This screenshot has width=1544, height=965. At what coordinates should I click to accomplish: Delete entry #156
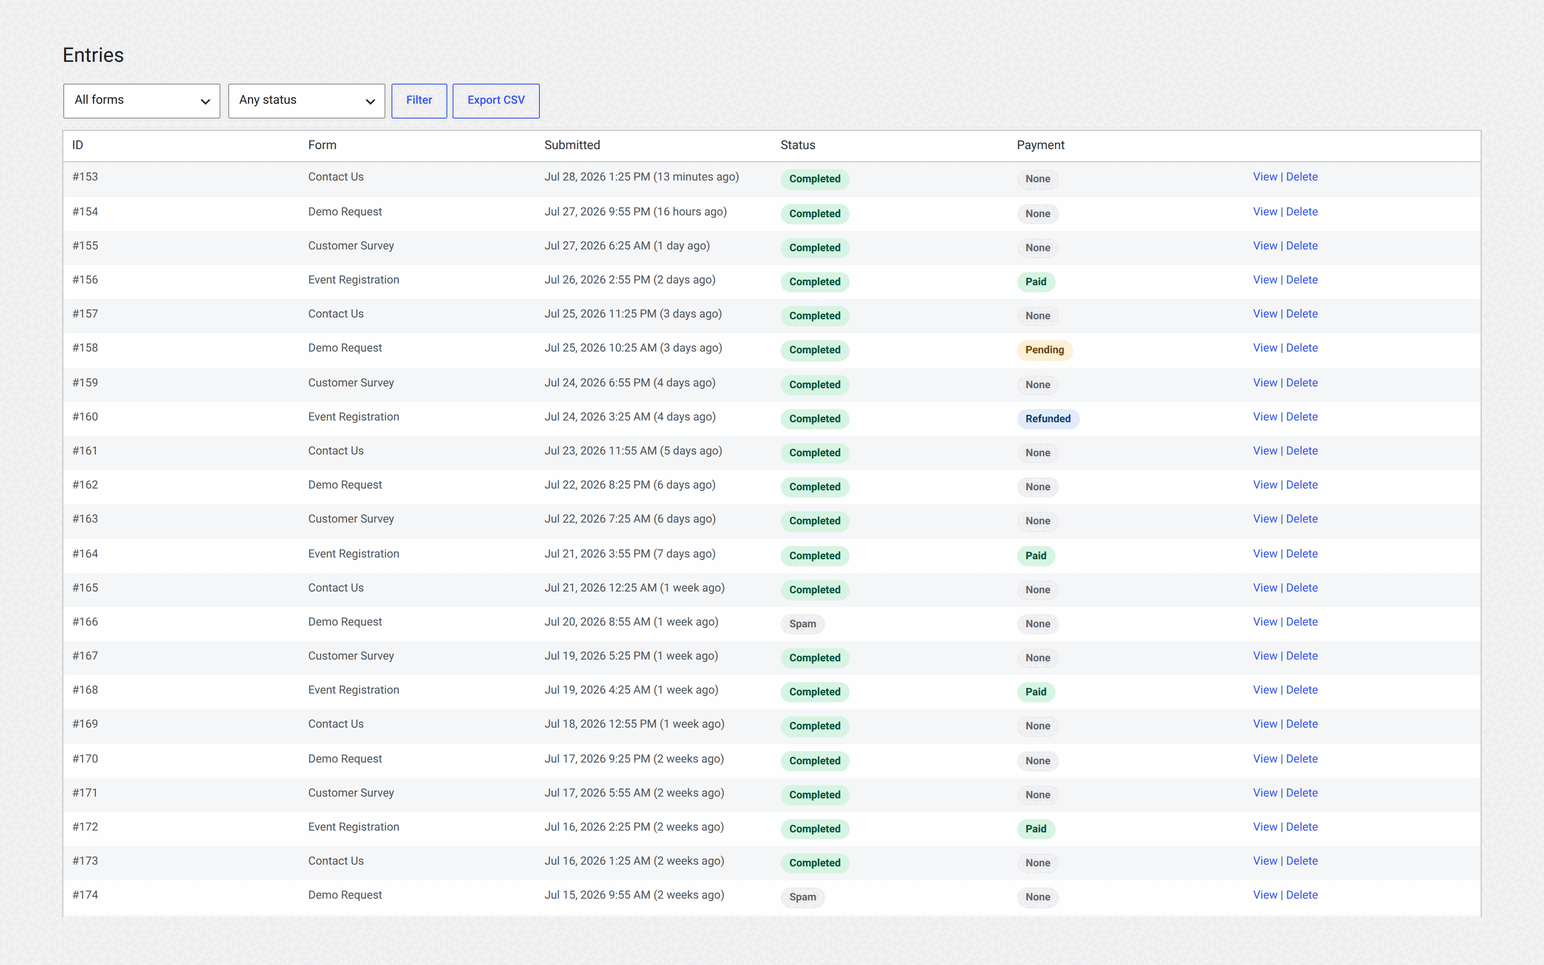pyautogui.click(x=1302, y=280)
